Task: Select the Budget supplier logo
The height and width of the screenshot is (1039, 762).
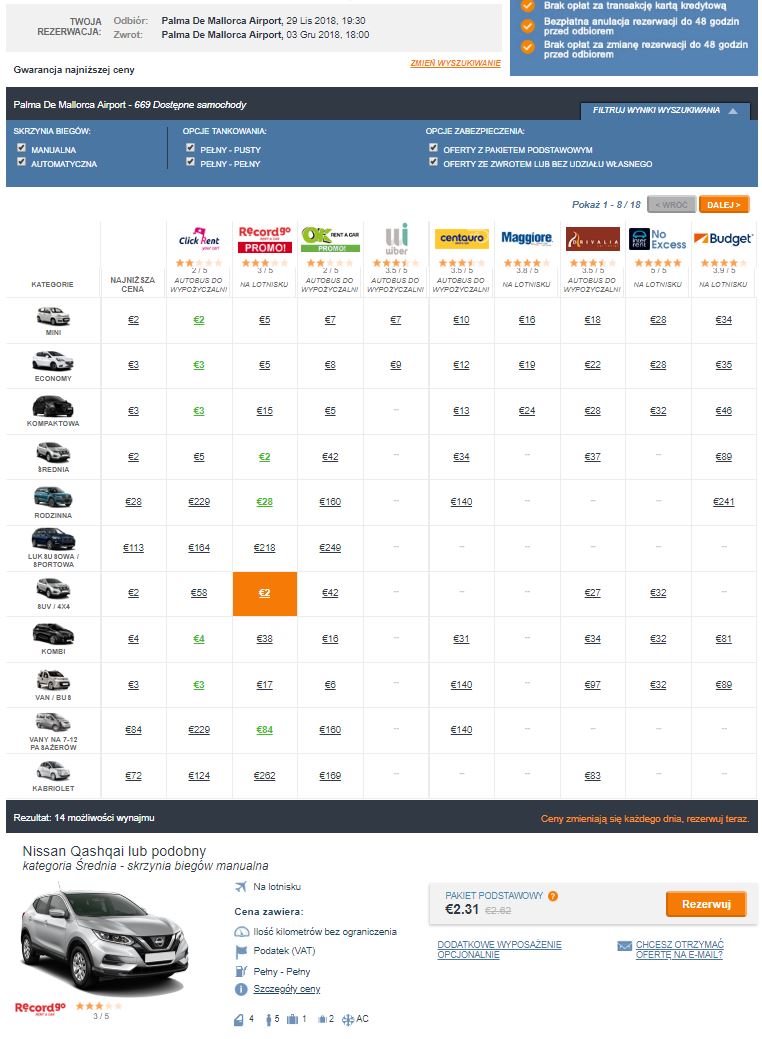Action: pos(723,239)
